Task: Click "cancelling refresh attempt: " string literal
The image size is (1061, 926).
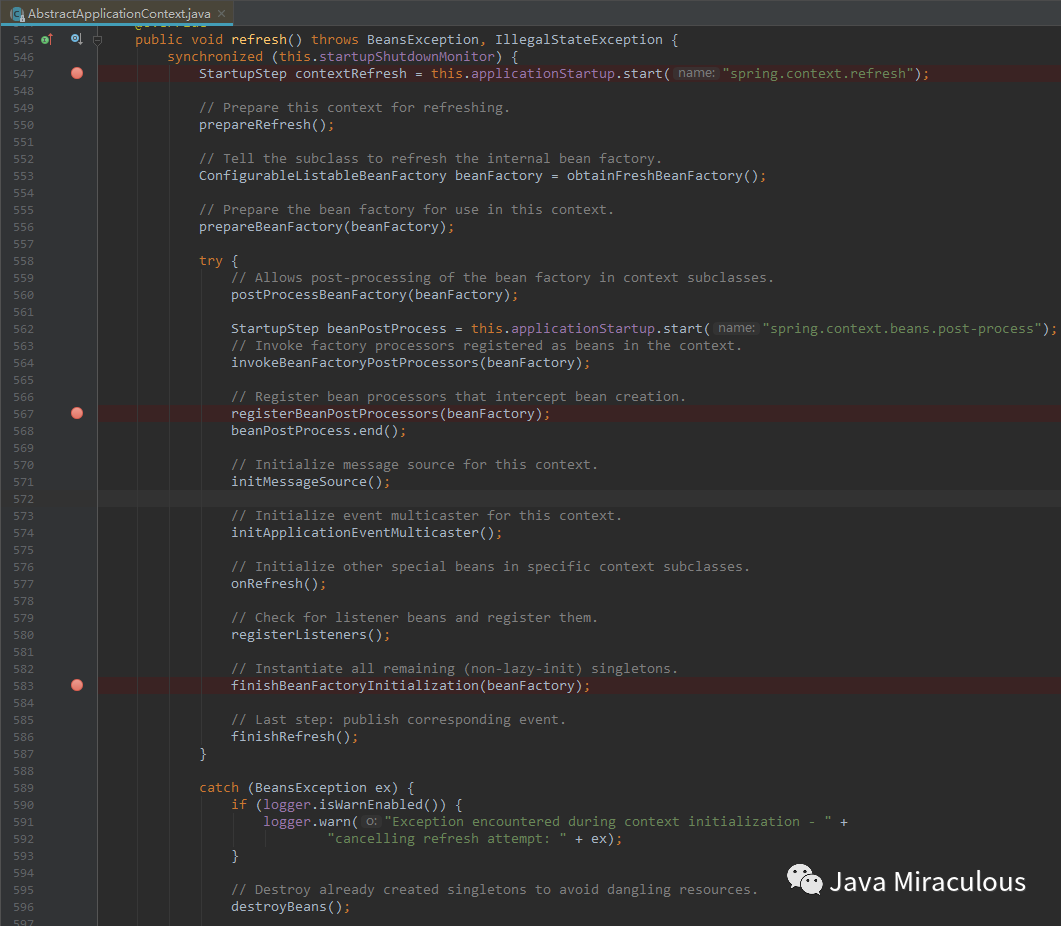Action: pos(447,839)
